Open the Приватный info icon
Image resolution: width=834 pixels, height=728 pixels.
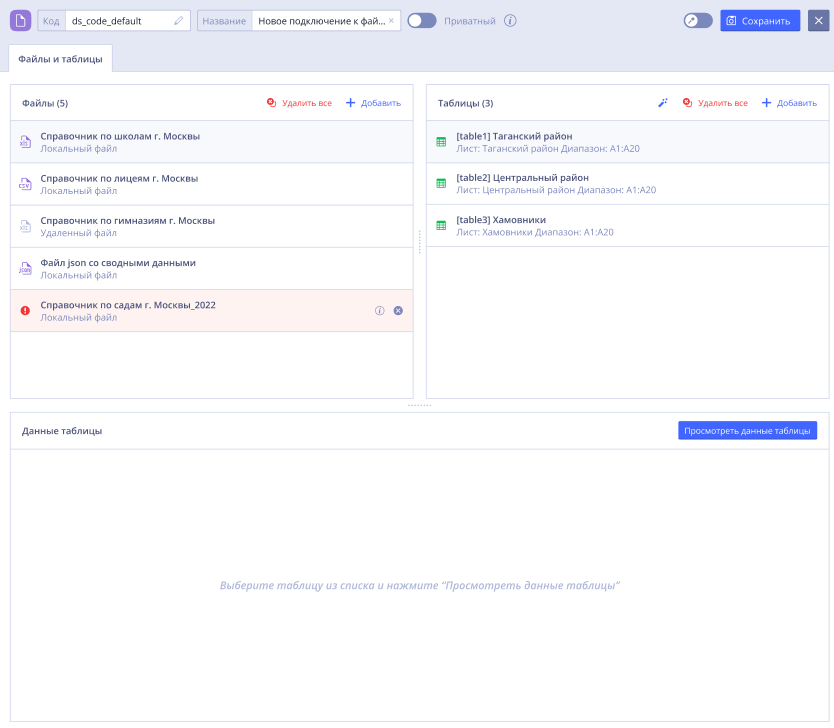(x=510, y=21)
